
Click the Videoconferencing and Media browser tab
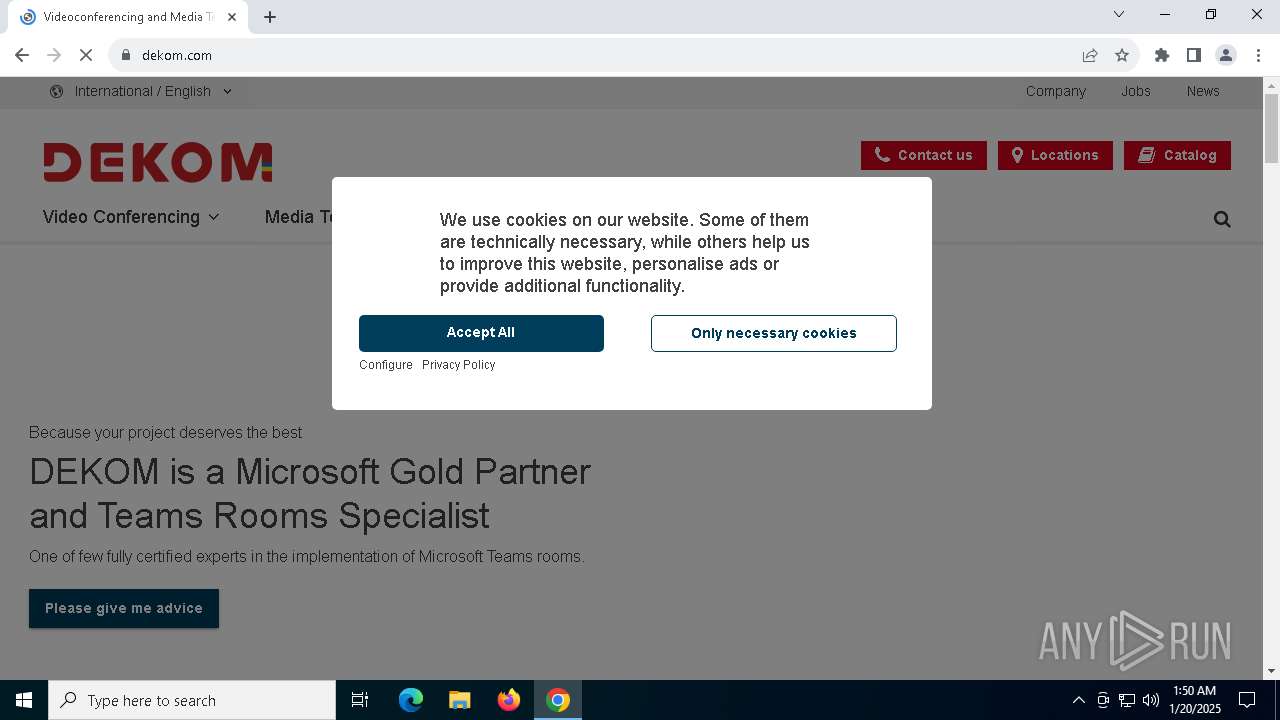click(x=128, y=17)
